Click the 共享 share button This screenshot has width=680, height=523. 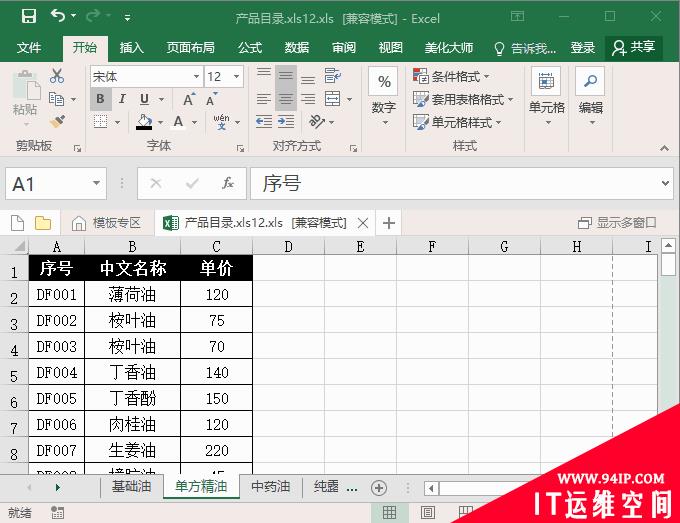click(x=634, y=47)
